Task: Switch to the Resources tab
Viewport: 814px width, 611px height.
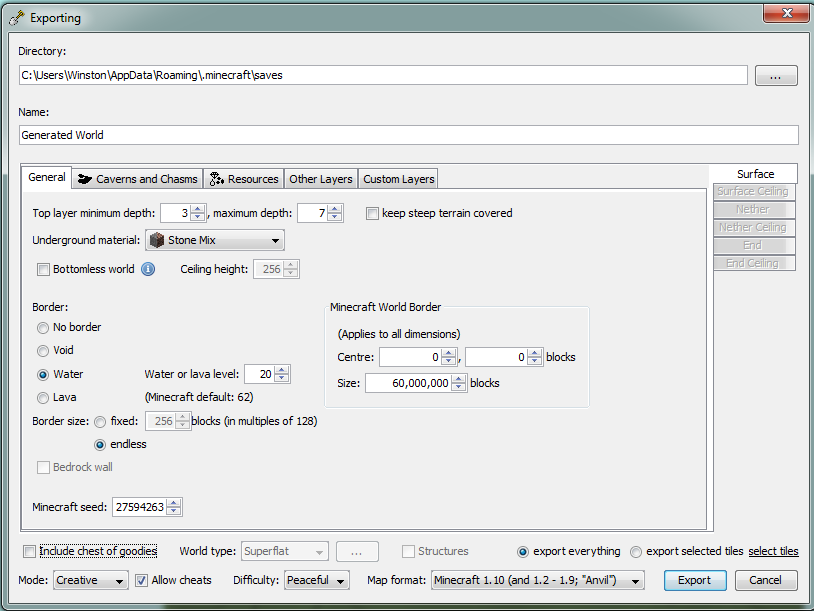Action: pos(243,179)
